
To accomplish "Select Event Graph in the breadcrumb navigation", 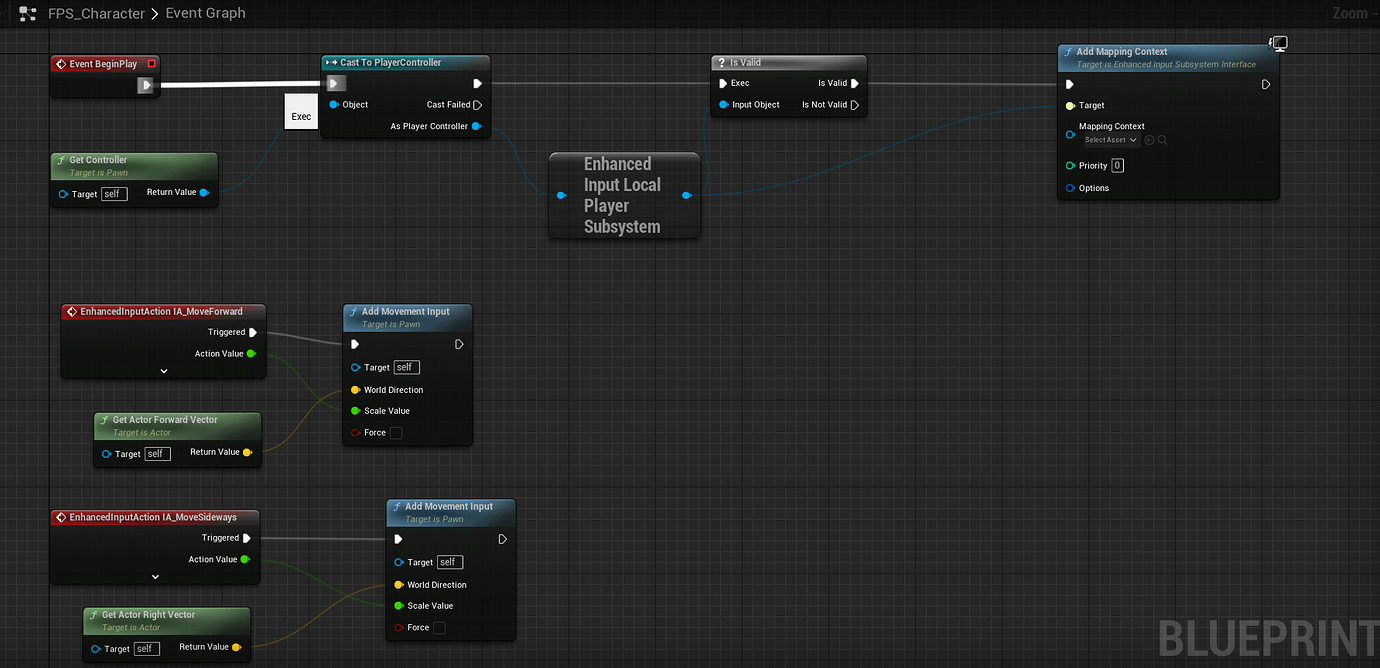I will pos(205,13).
